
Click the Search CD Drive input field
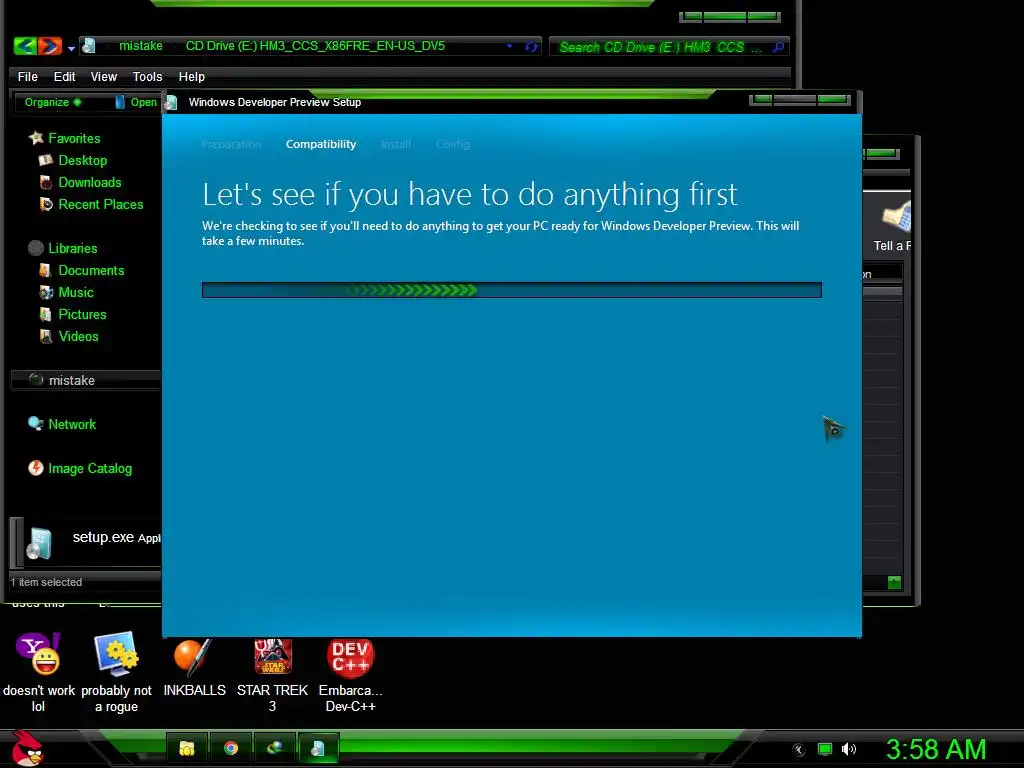[660, 47]
